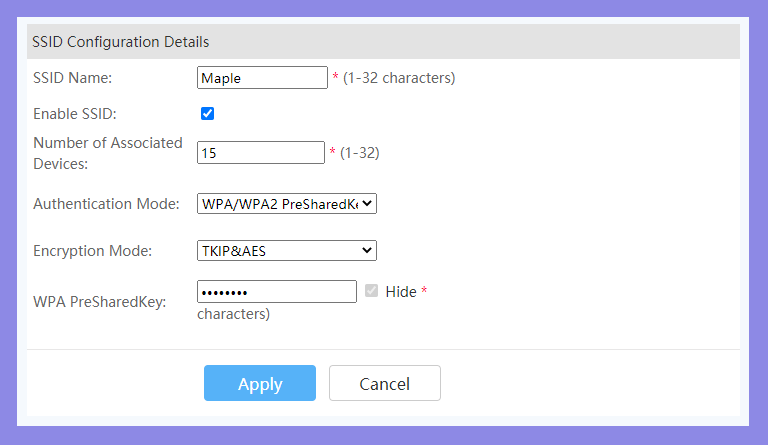
Task: Click the Authentication Mode label
Action: 106,204
